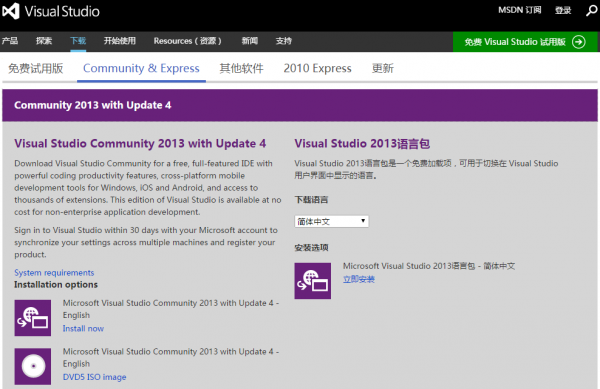Viewport: 600px width, 389px height.
Task: Click the Visual Studio Community 2013 with Update 4 heading
Action: [140, 143]
